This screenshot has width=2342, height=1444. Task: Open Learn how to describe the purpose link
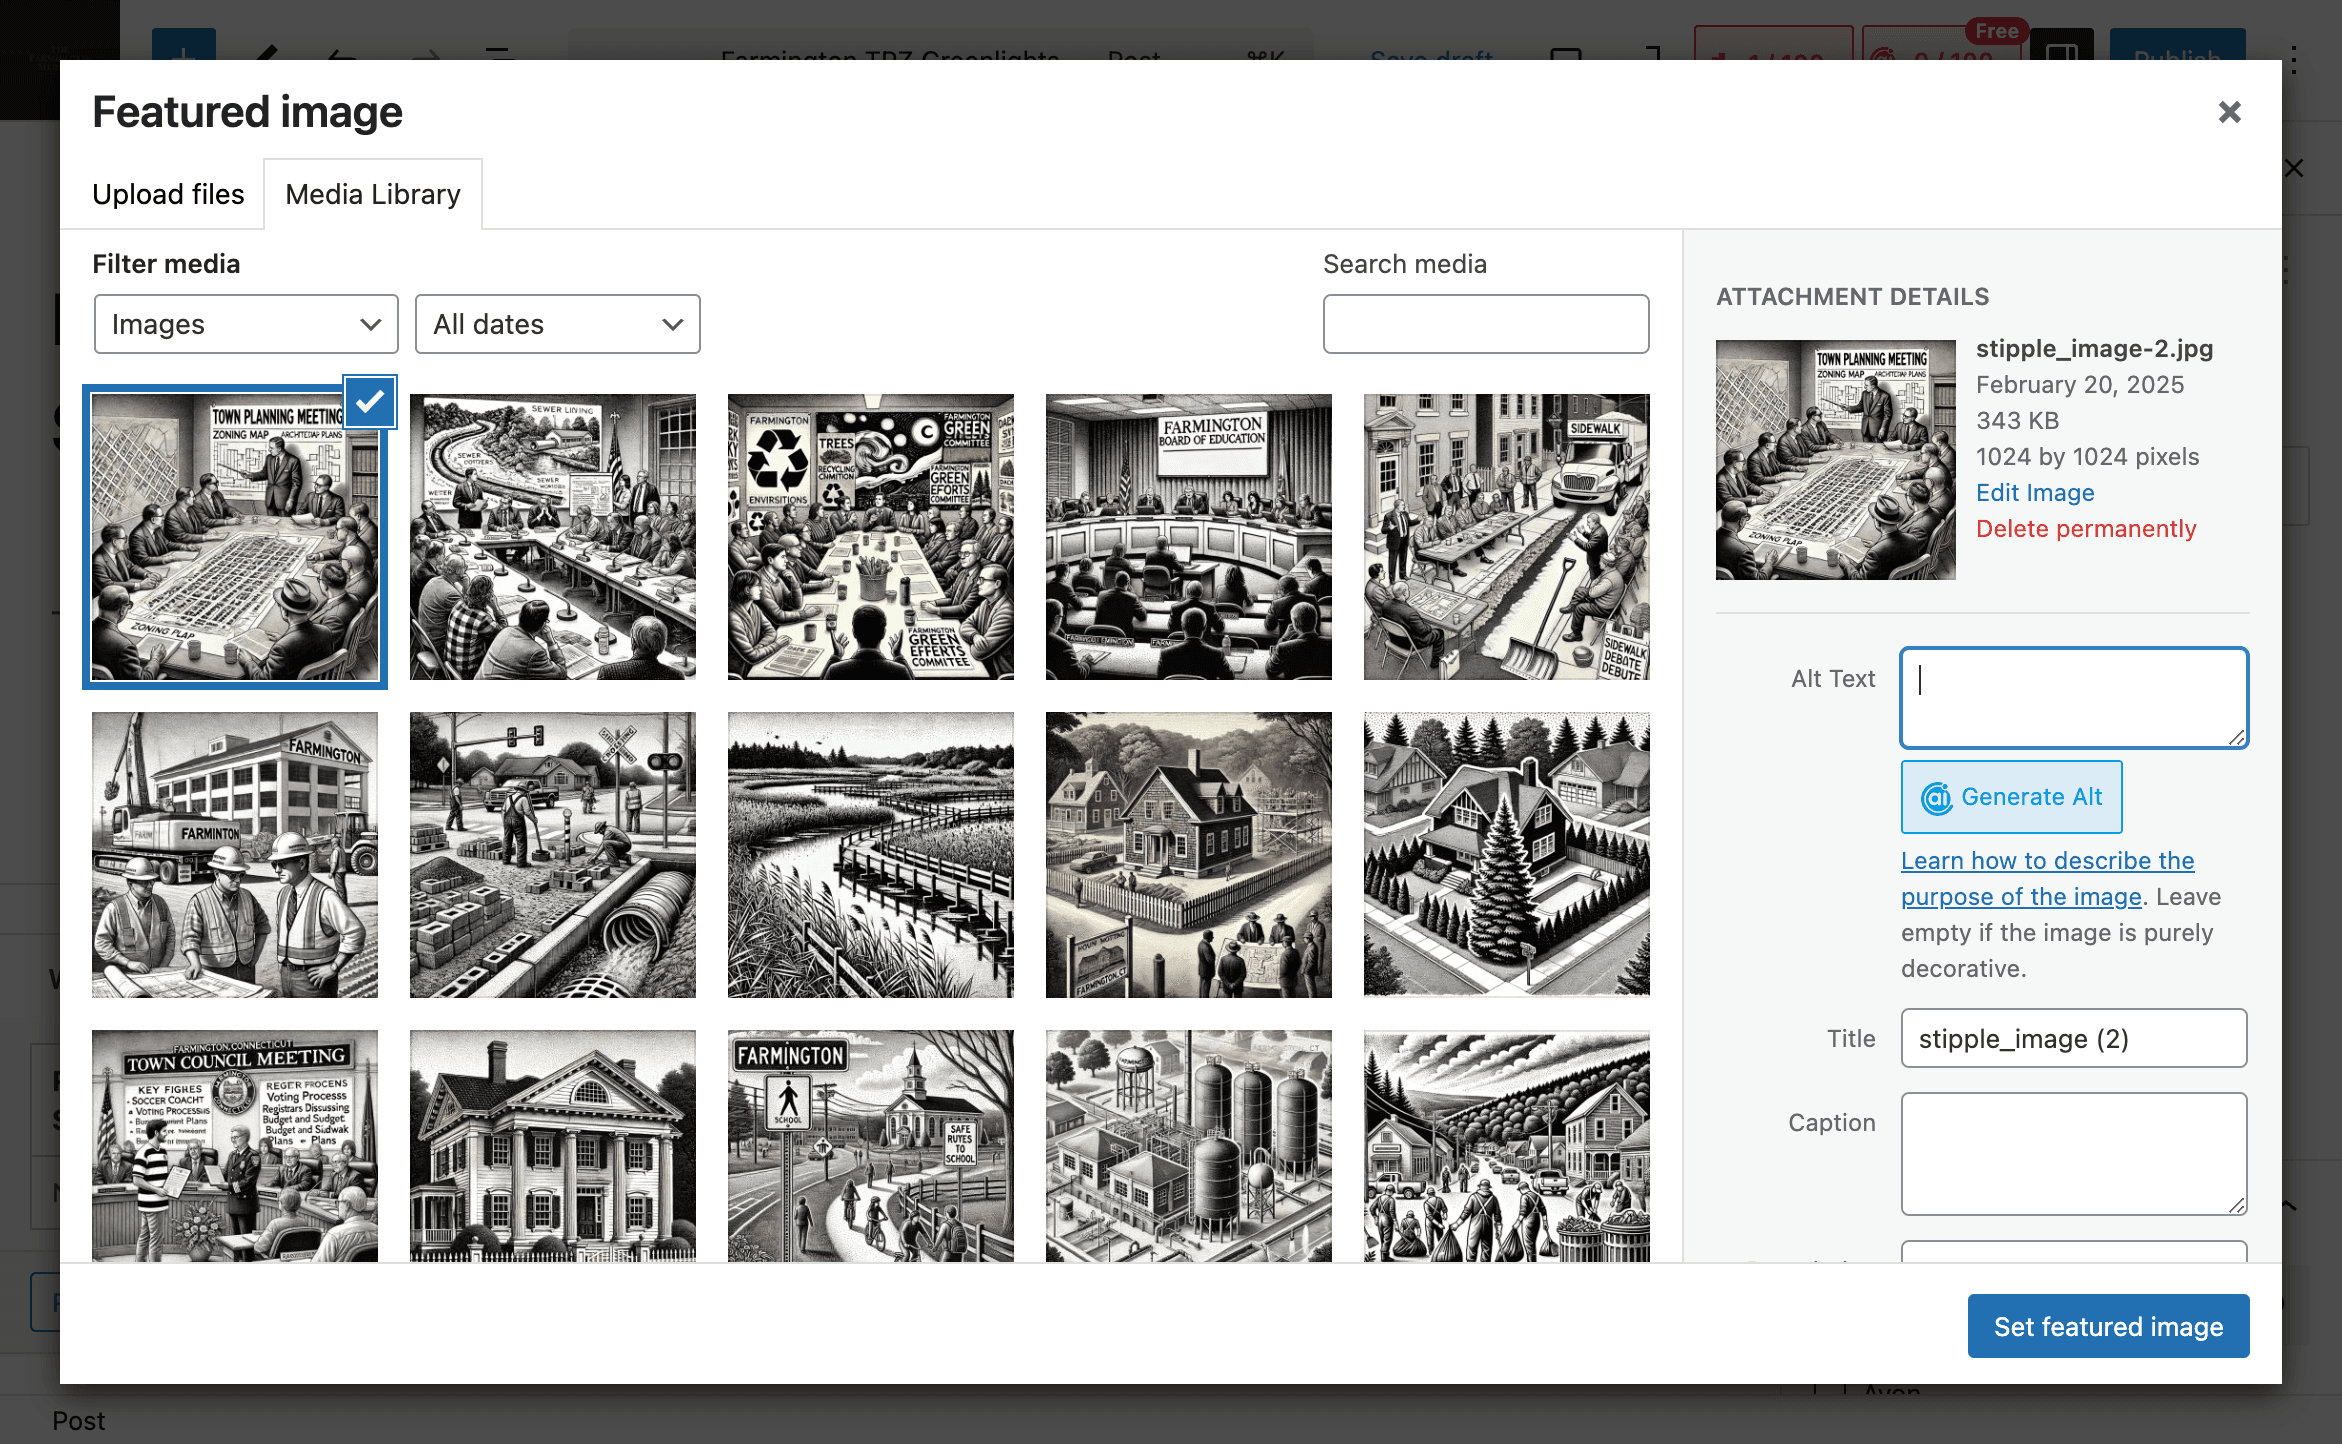(x=2047, y=879)
